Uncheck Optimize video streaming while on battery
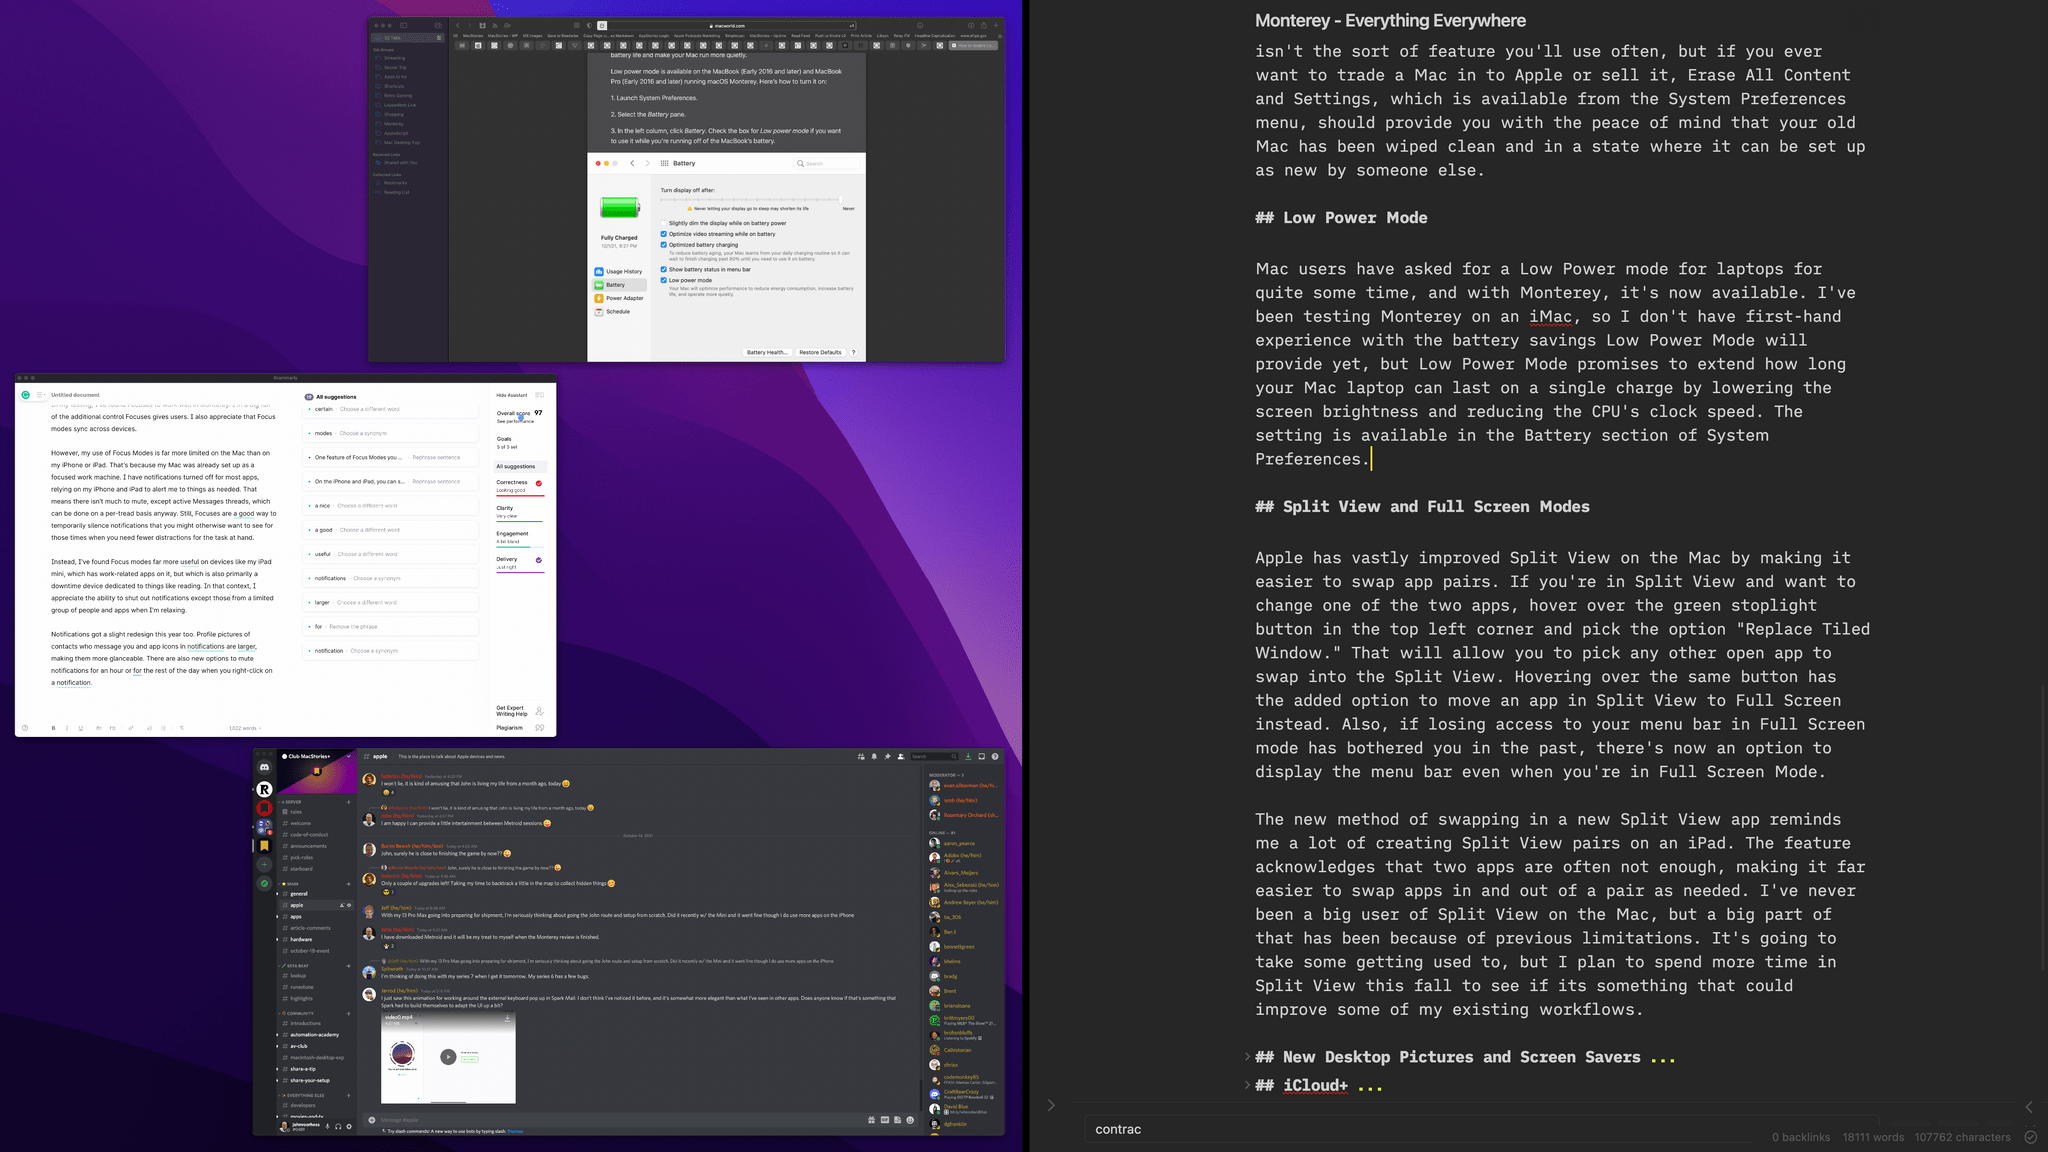This screenshot has height=1152, width=2048. 663,234
